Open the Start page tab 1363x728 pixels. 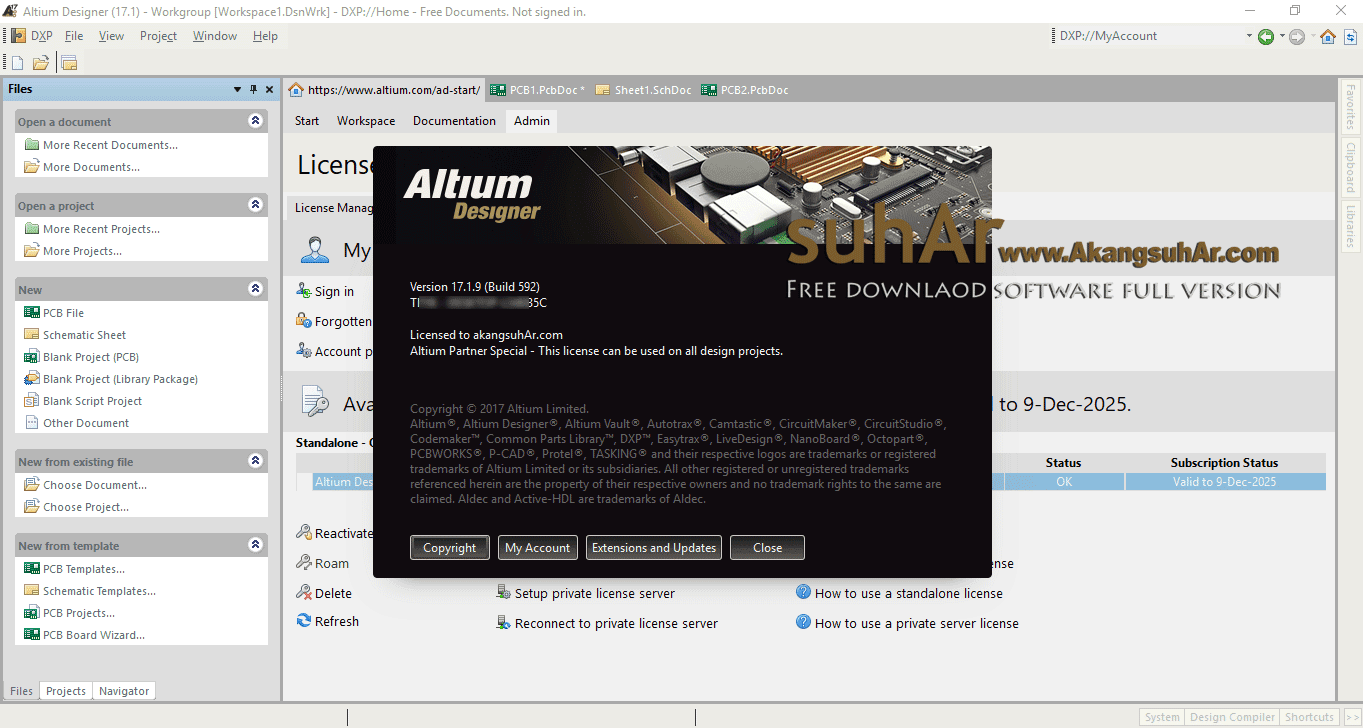pos(307,121)
